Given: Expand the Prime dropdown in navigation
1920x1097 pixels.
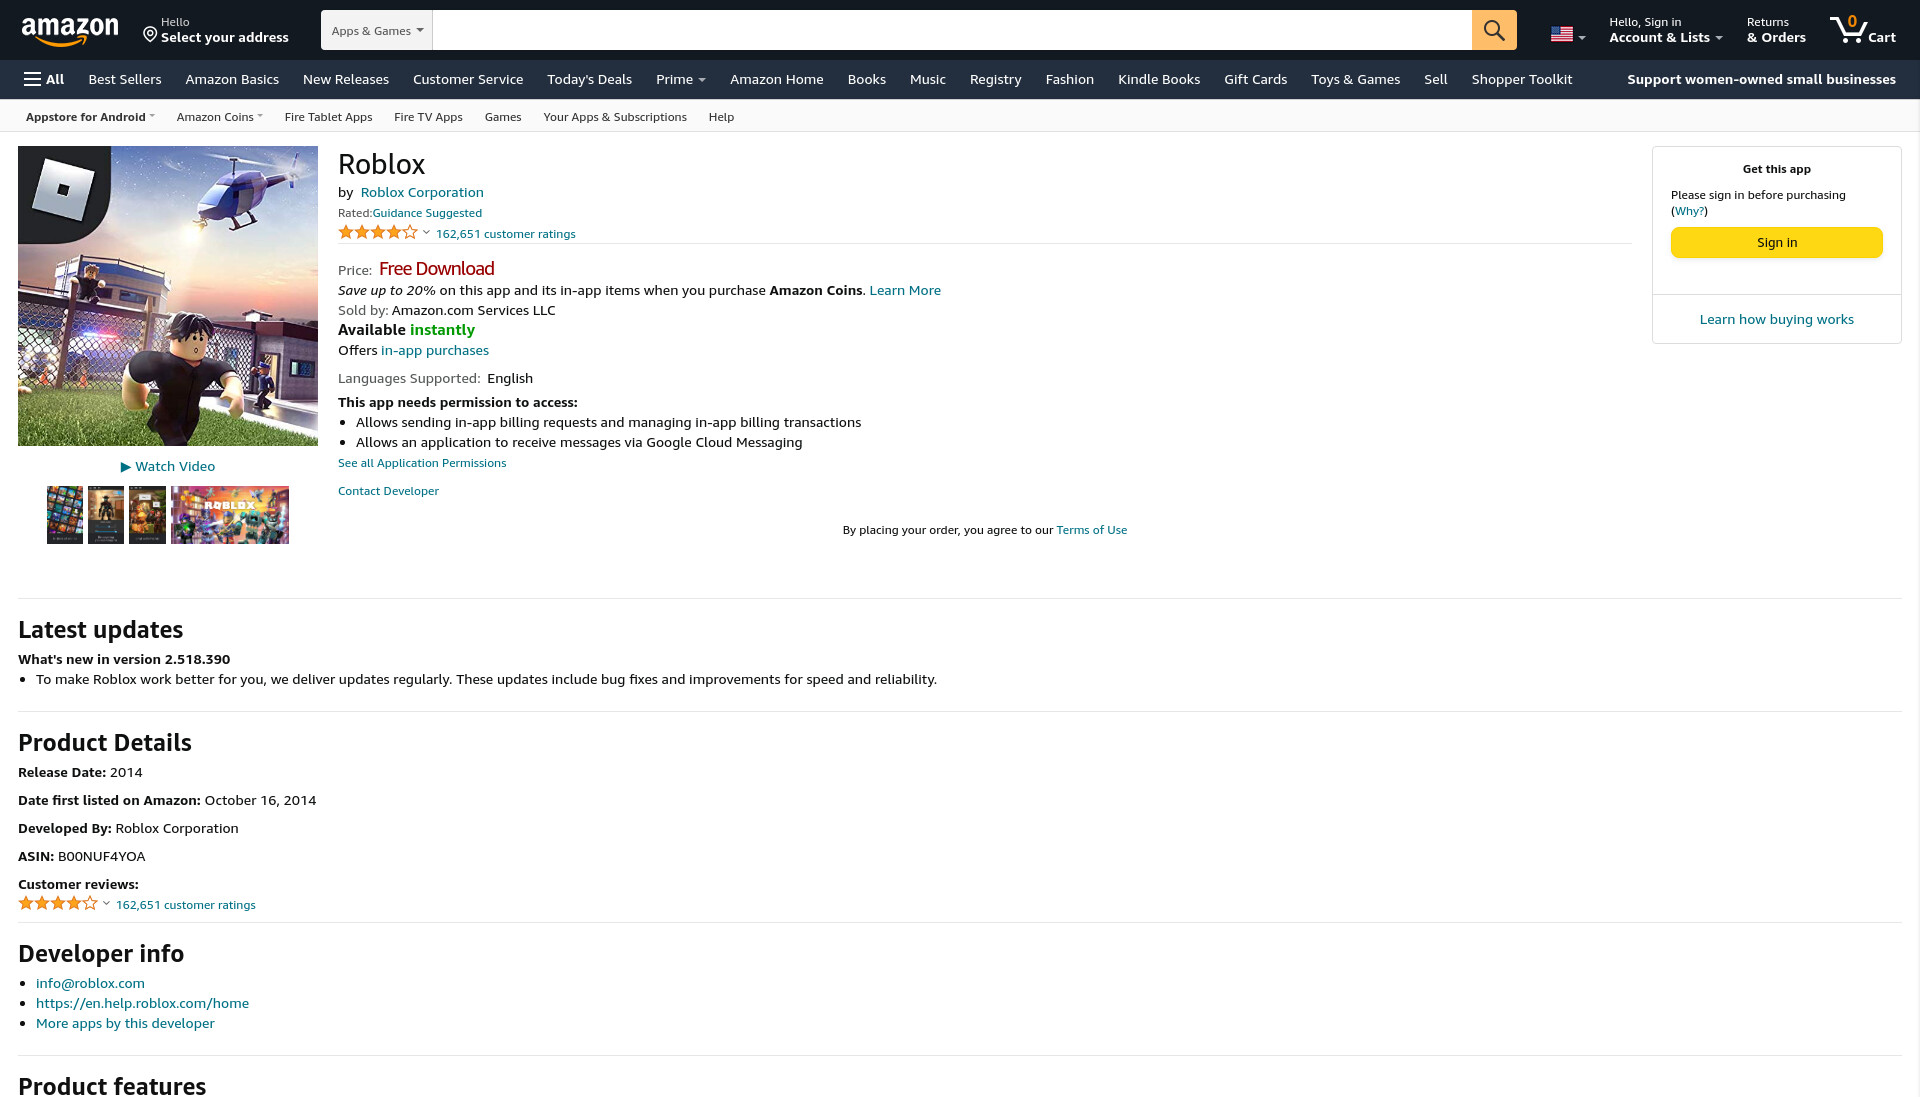Looking at the screenshot, I should (681, 79).
